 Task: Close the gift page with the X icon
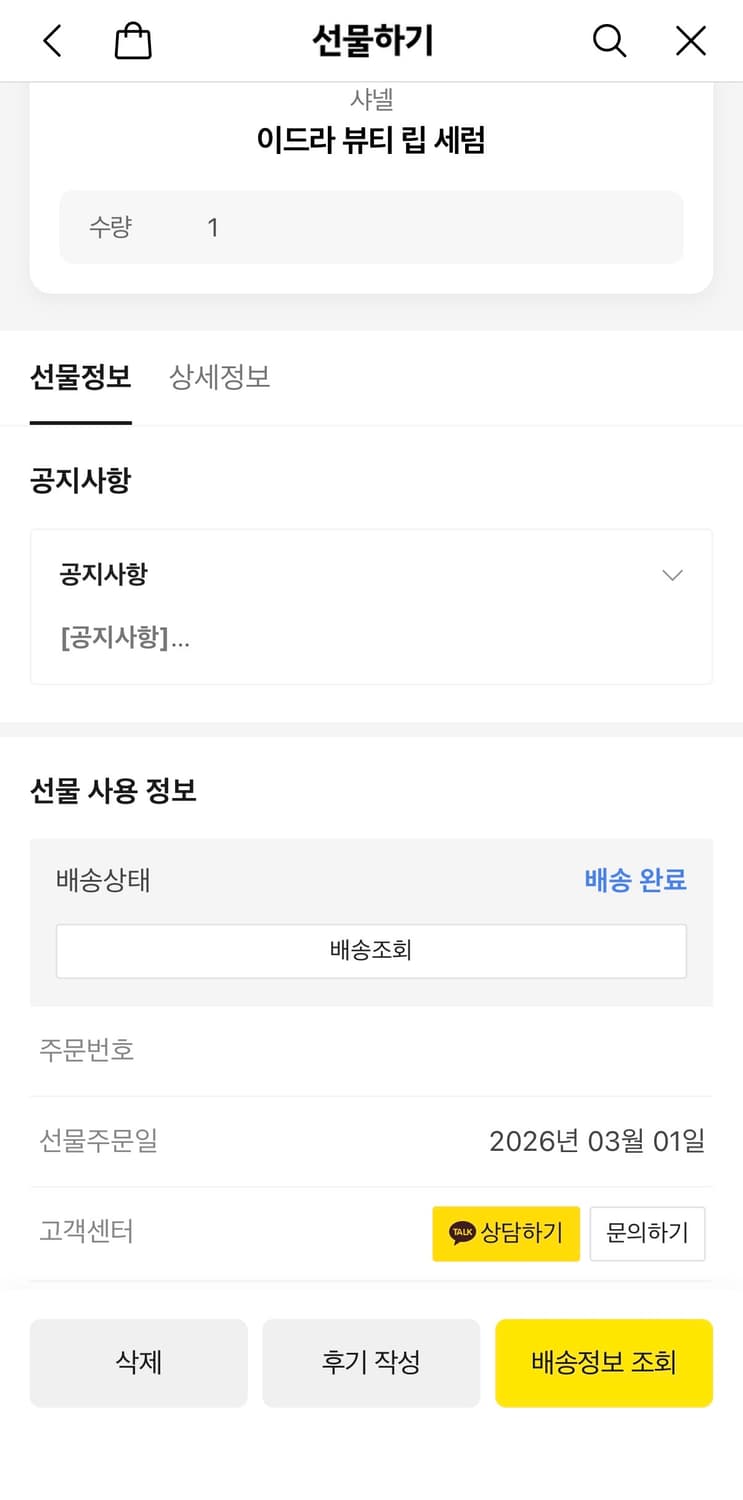pyautogui.click(x=690, y=40)
